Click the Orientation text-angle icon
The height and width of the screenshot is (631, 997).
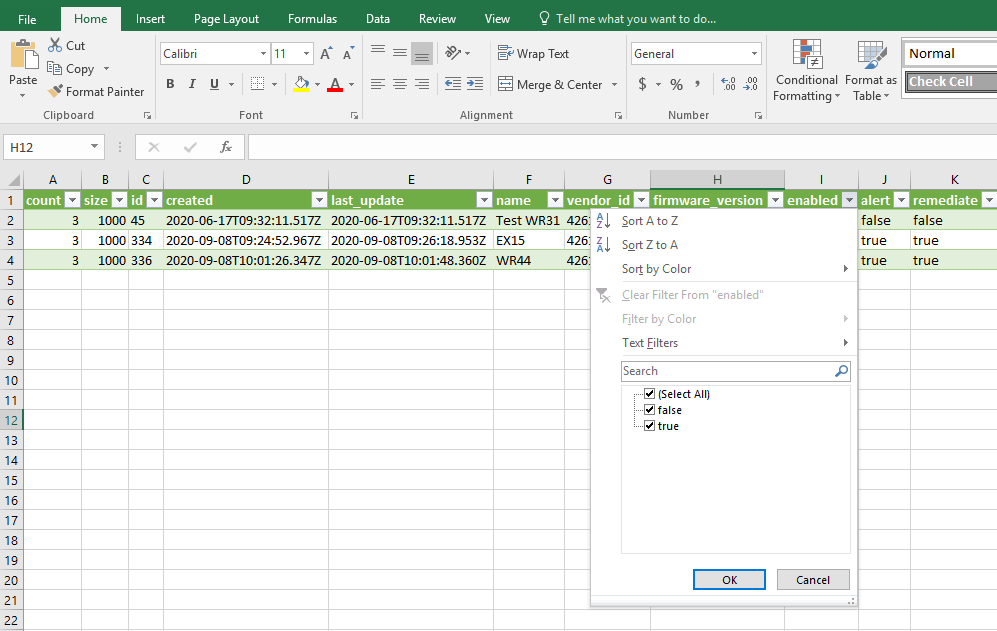453,53
